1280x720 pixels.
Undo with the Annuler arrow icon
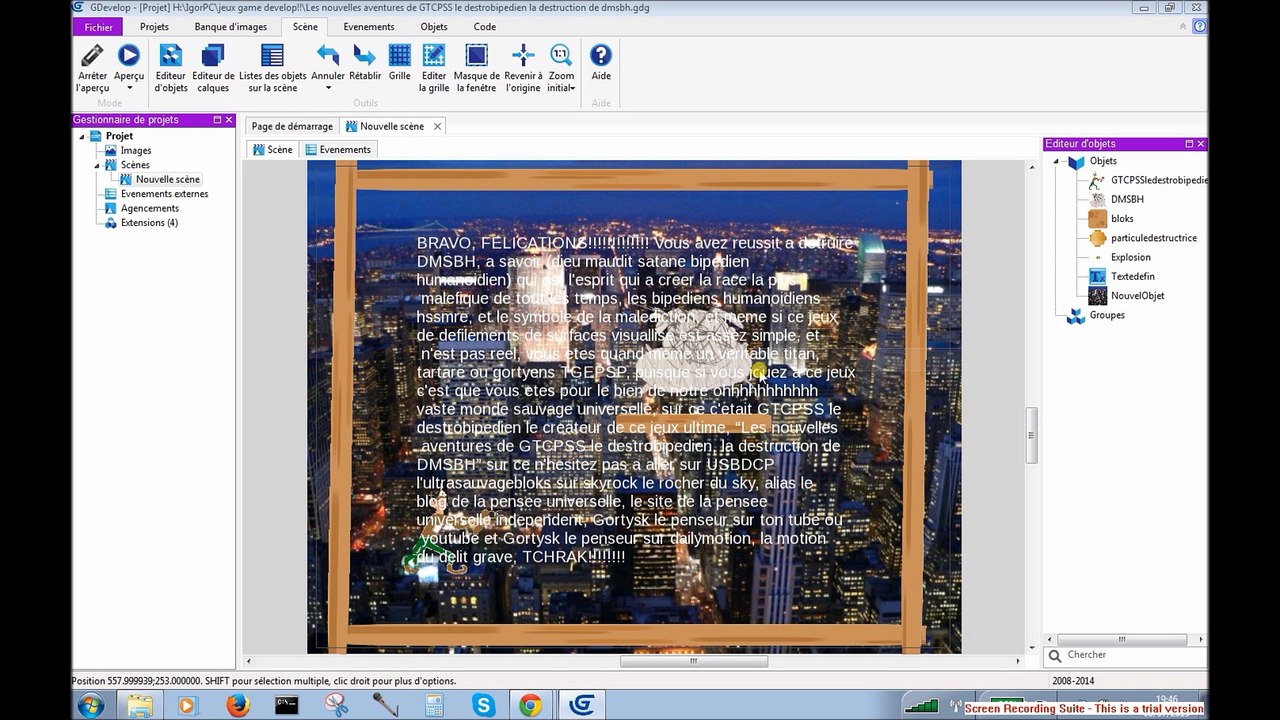click(x=328, y=56)
